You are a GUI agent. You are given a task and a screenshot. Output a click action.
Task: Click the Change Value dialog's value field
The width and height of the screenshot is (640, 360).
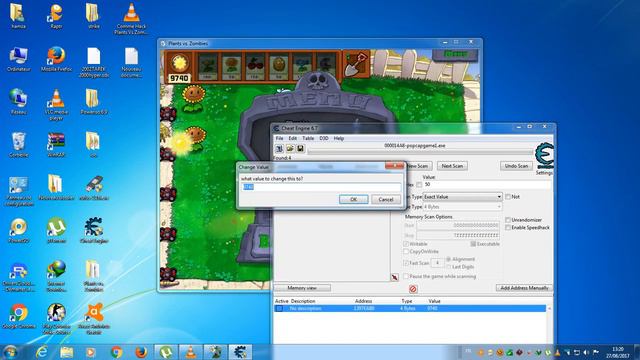pyautogui.click(x=321, y=187)
